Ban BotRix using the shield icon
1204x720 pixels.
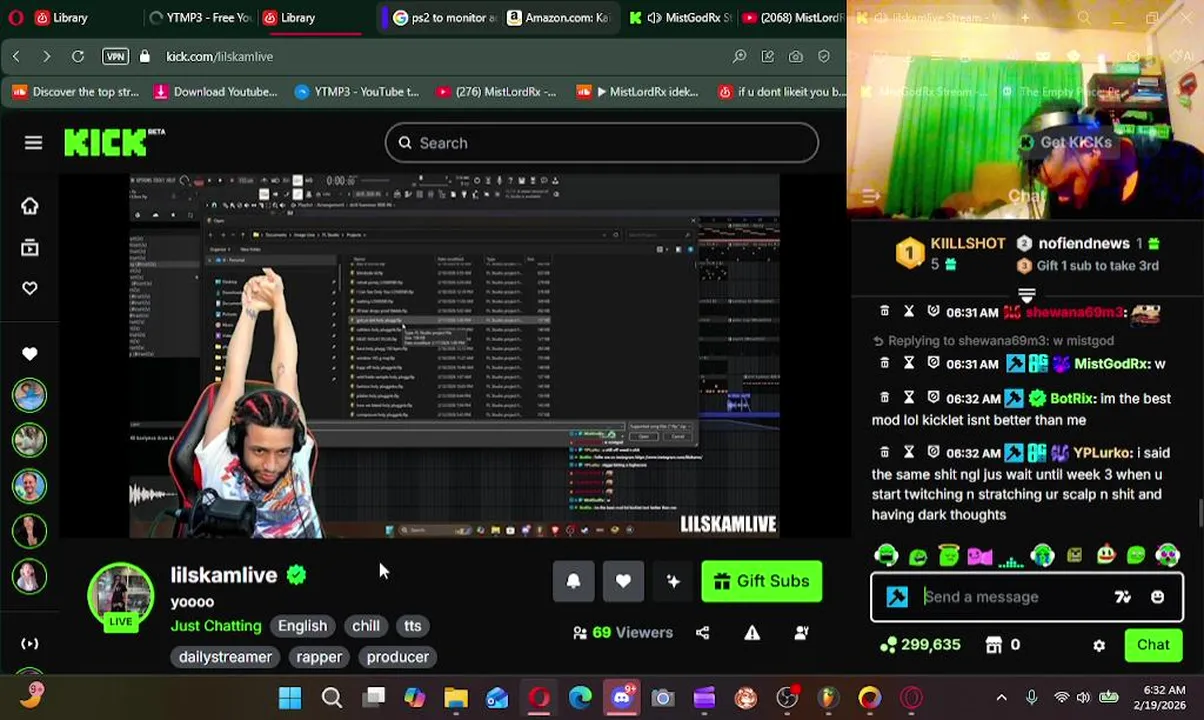[x=933, y=398]
